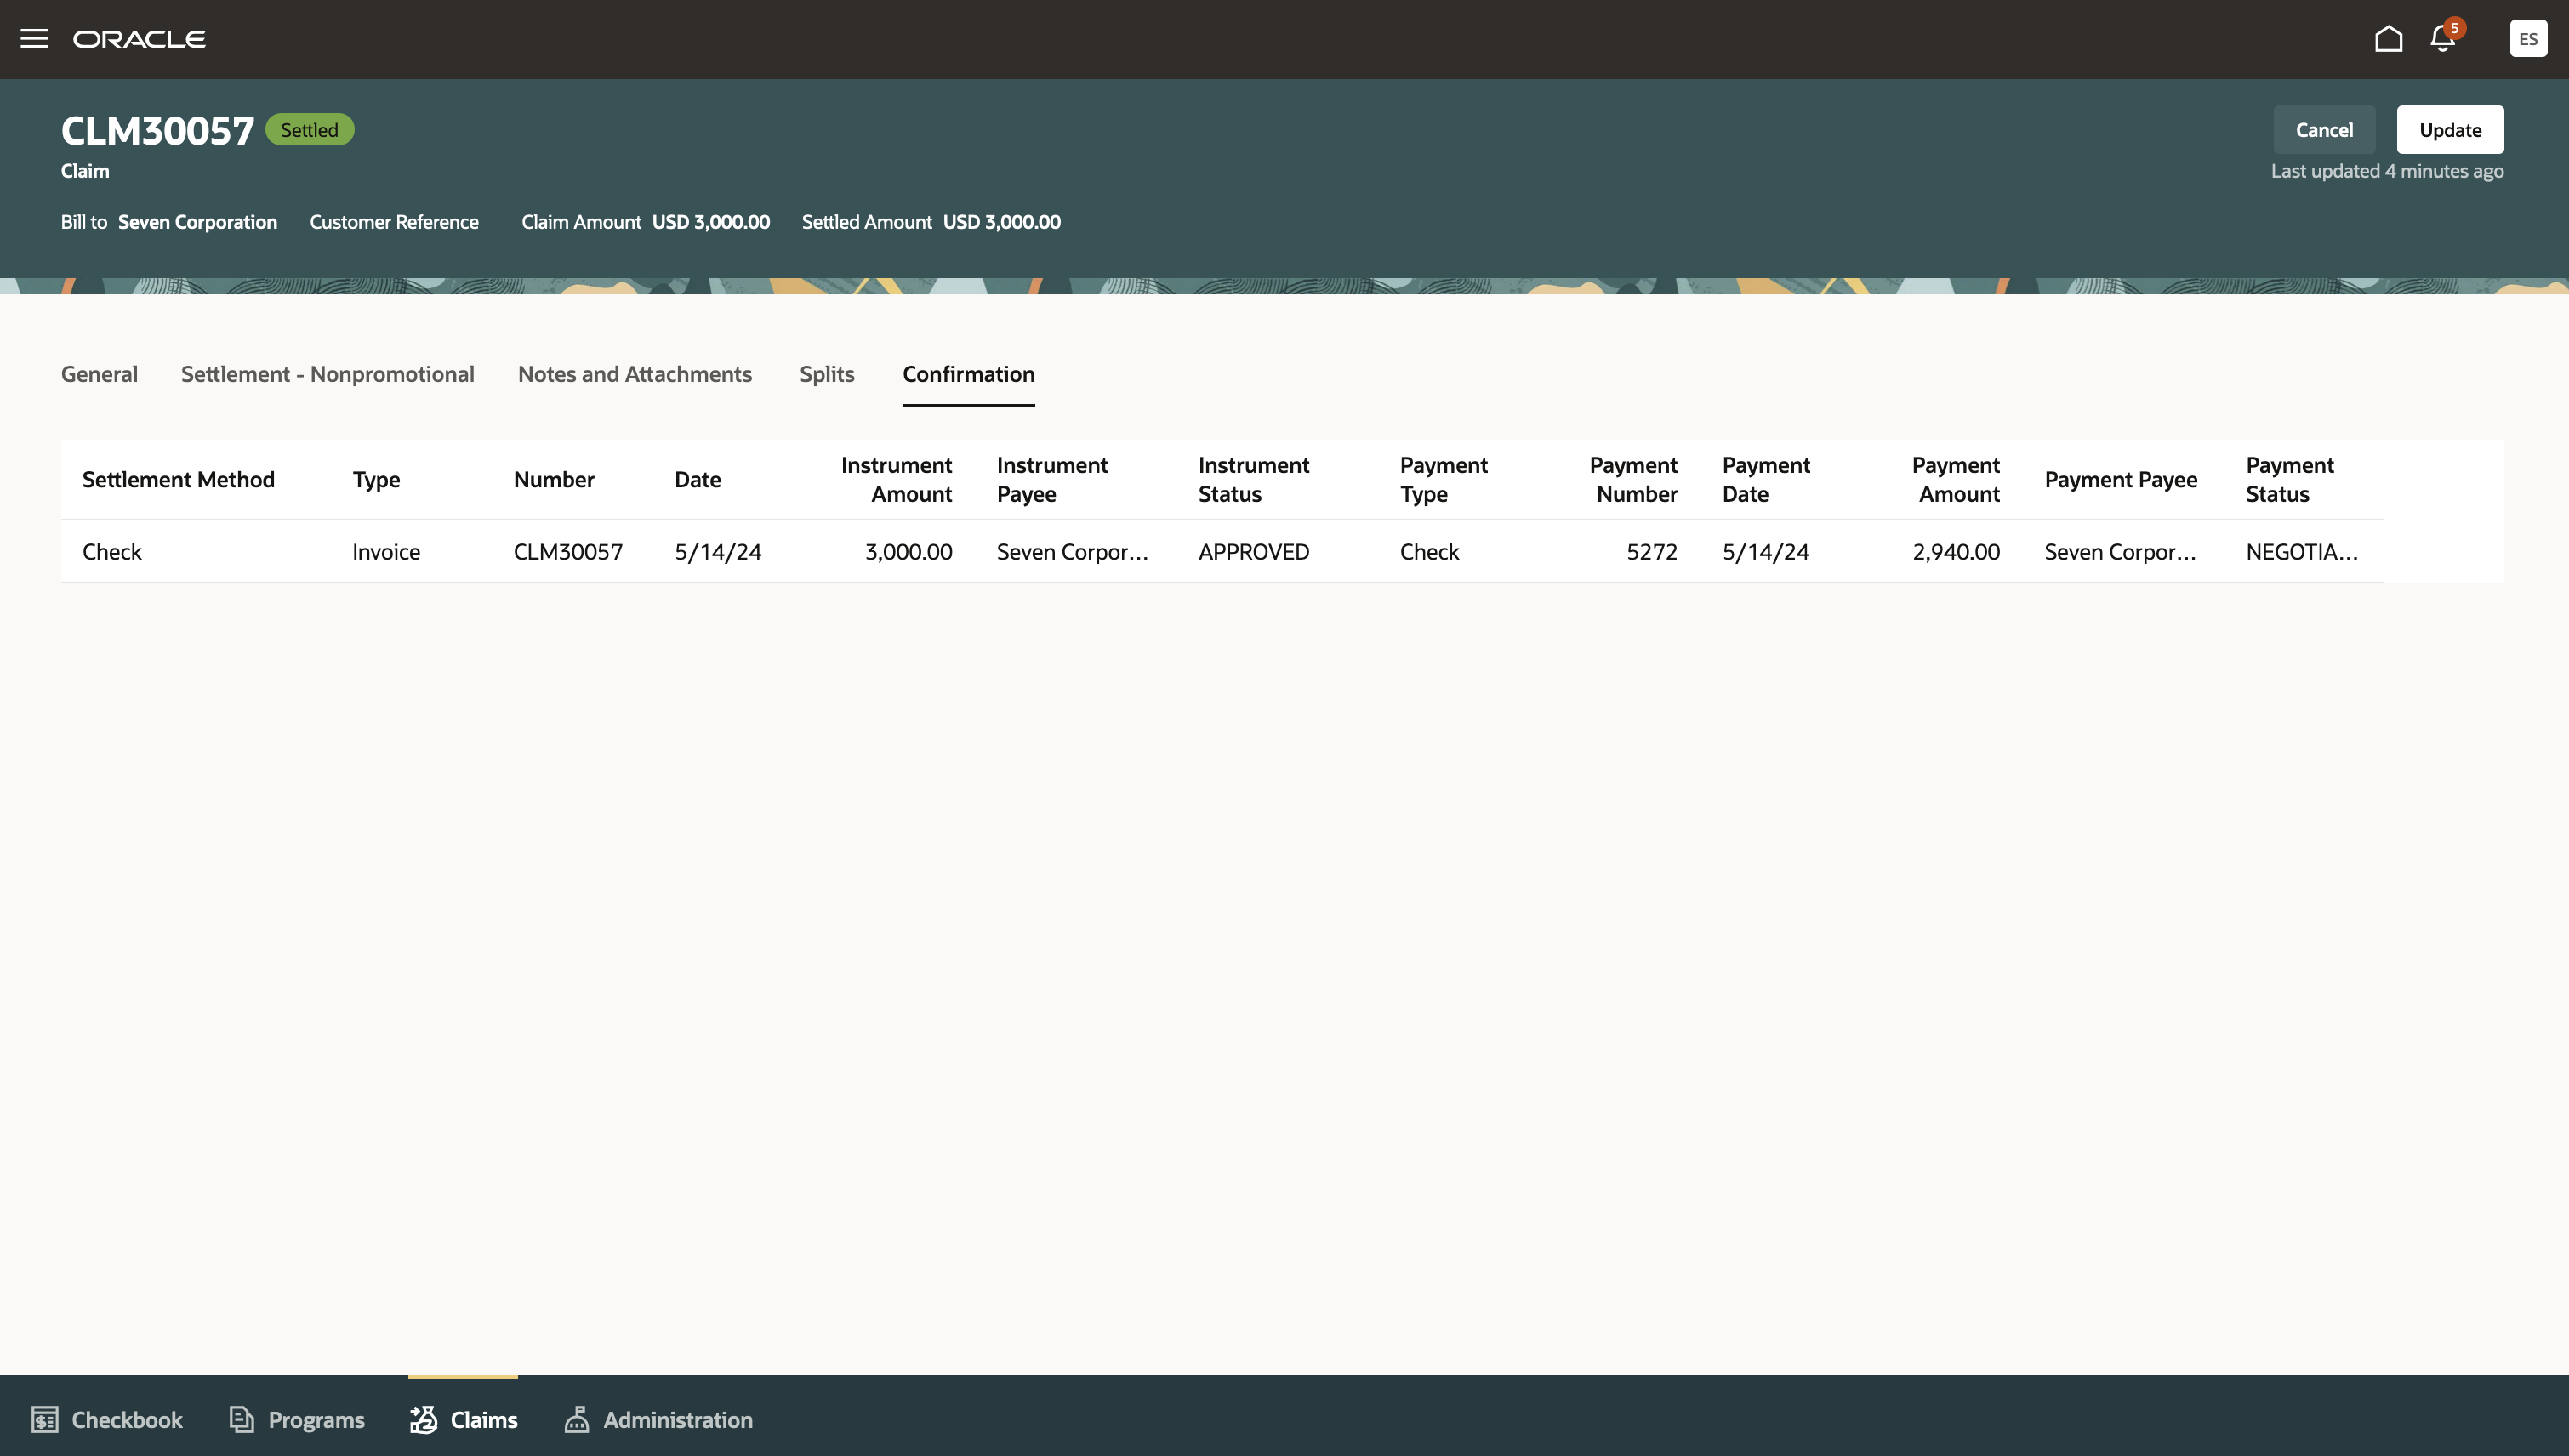Switch to the General tab
The height and width of the screenshot is (1456, 2569).
click(99, 374)
